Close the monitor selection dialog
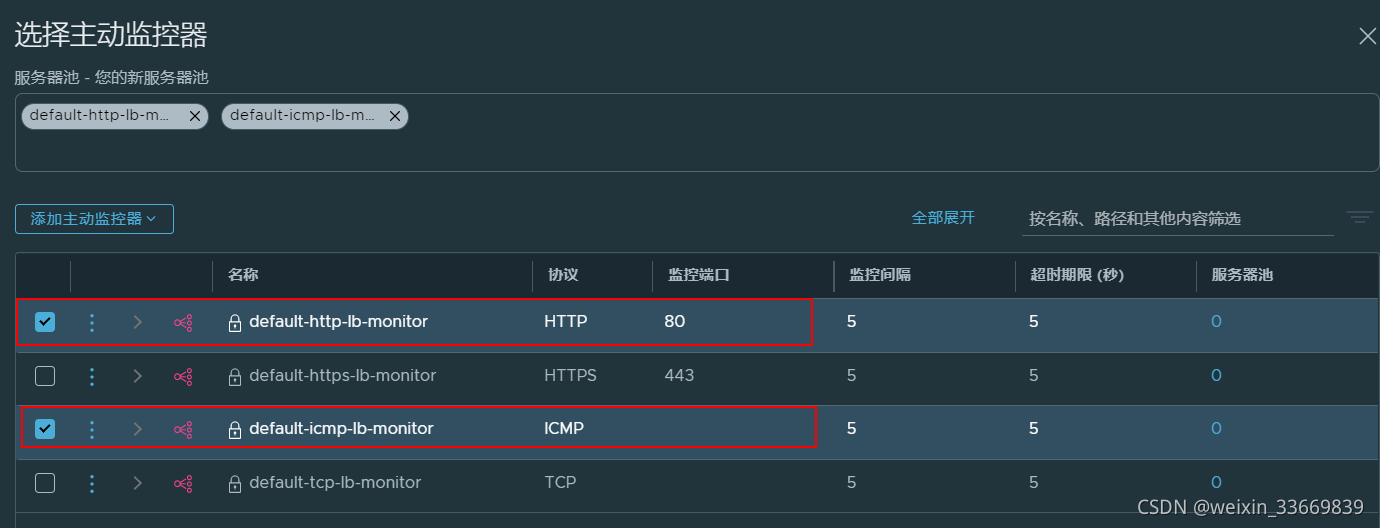Image resolution: width=1380 pixels, height=528 pixels. pyautogui.click(x=1367, y=37)
